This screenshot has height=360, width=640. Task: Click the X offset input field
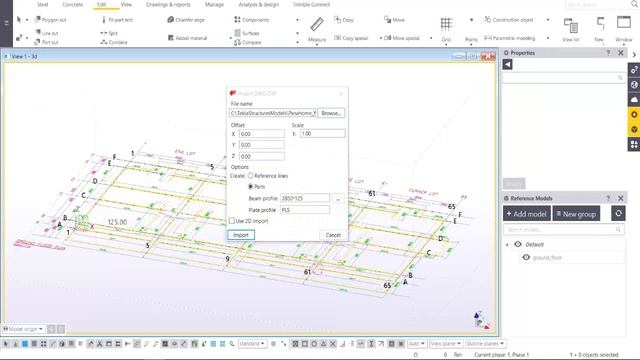coord(262,134)
